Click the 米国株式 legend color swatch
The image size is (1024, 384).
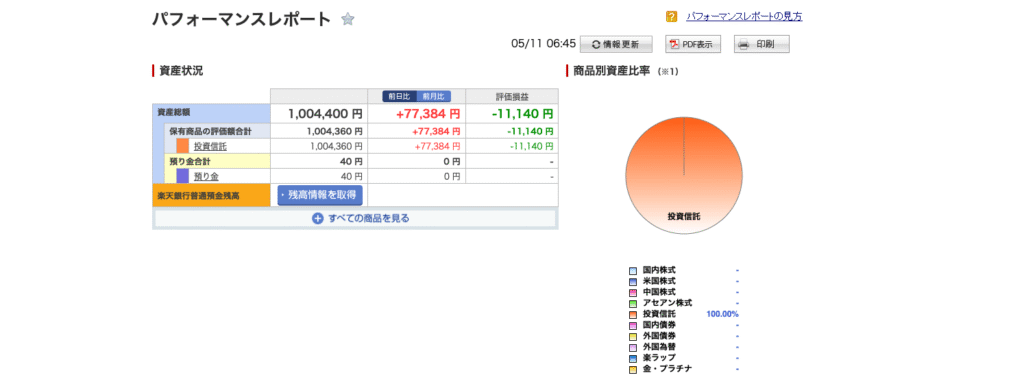pos(633,281)
